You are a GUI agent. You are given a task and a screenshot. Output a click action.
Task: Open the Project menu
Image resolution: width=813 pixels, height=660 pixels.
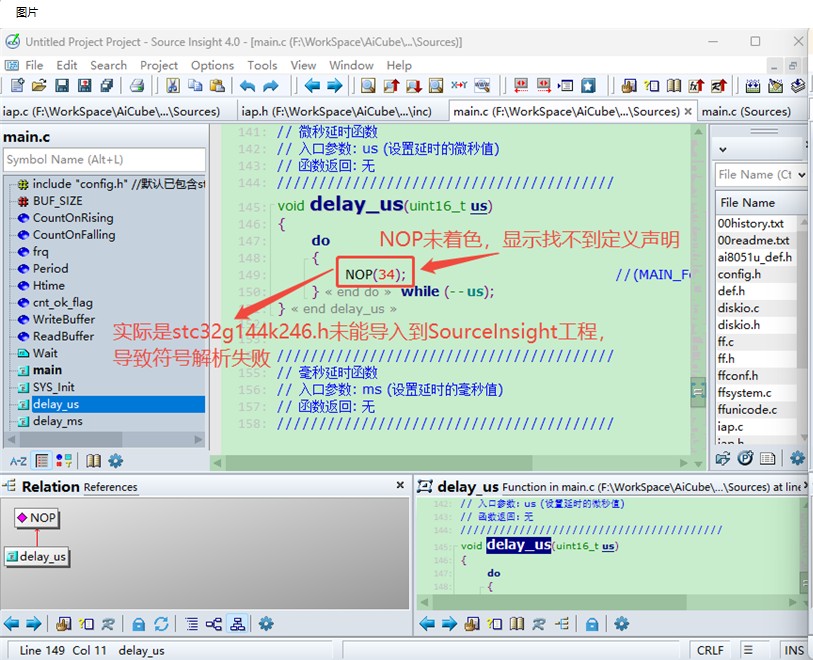tap(159, 65)
